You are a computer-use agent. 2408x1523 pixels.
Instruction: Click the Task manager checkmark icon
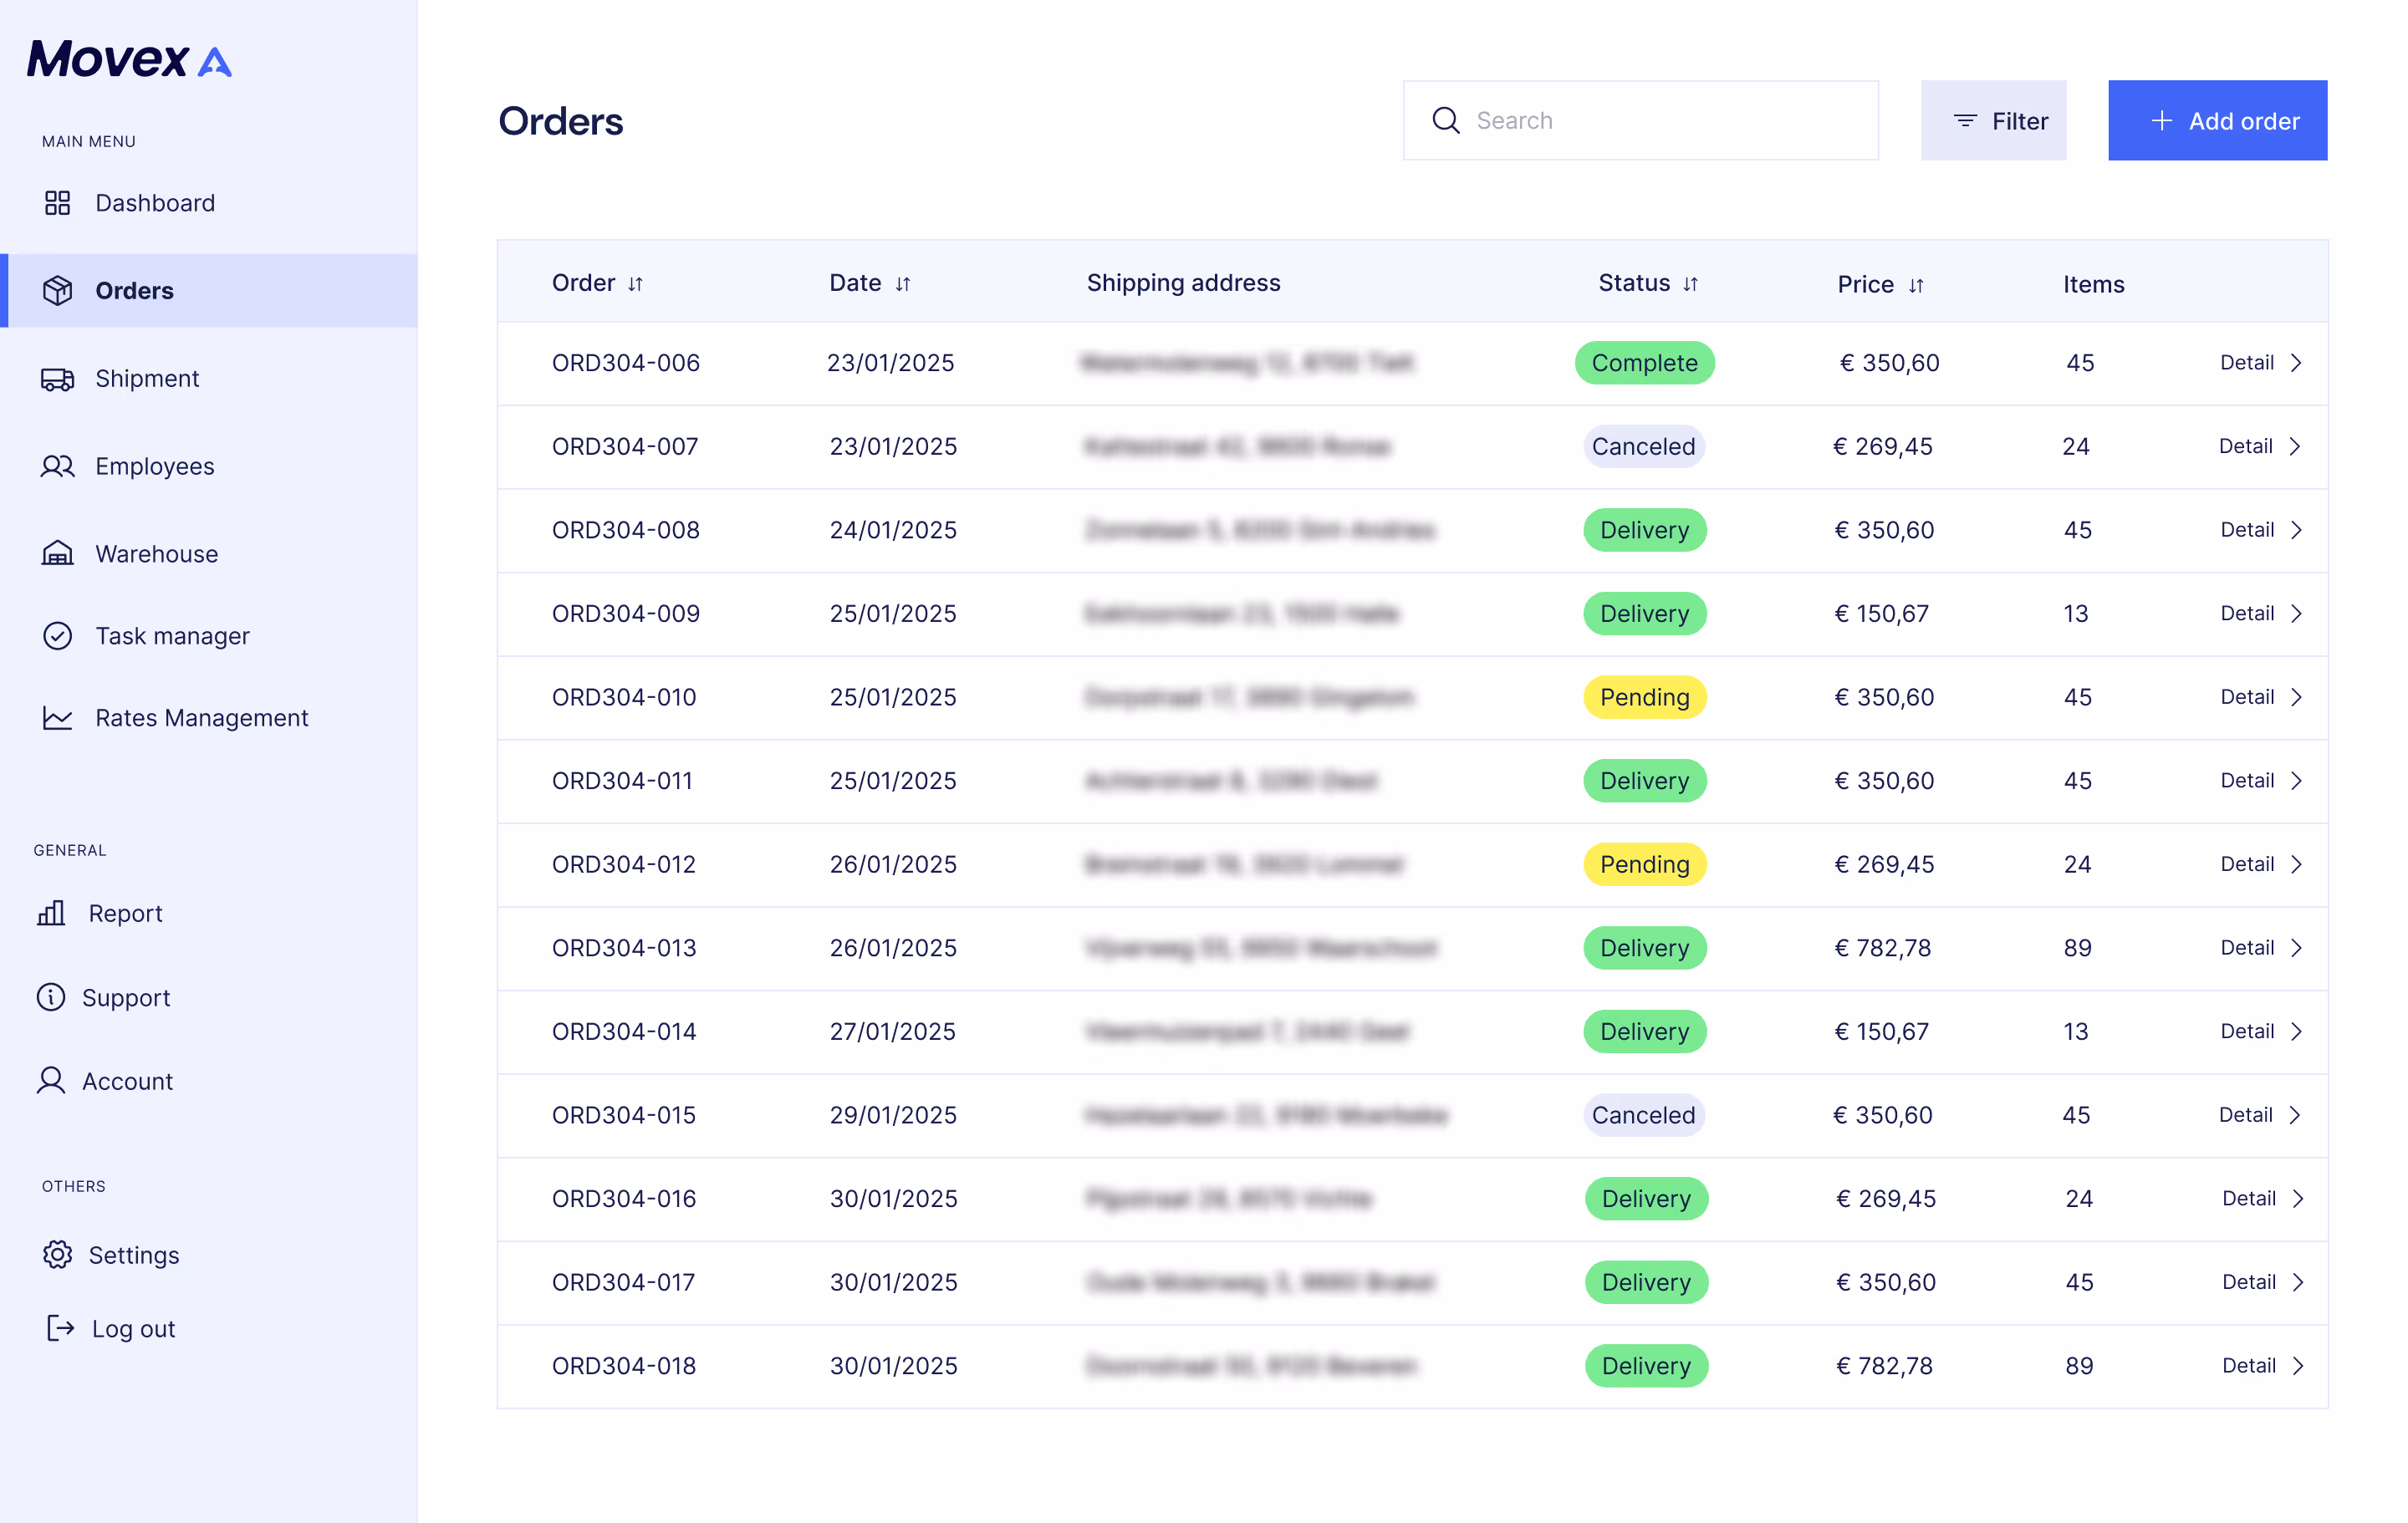click(57, 636)
